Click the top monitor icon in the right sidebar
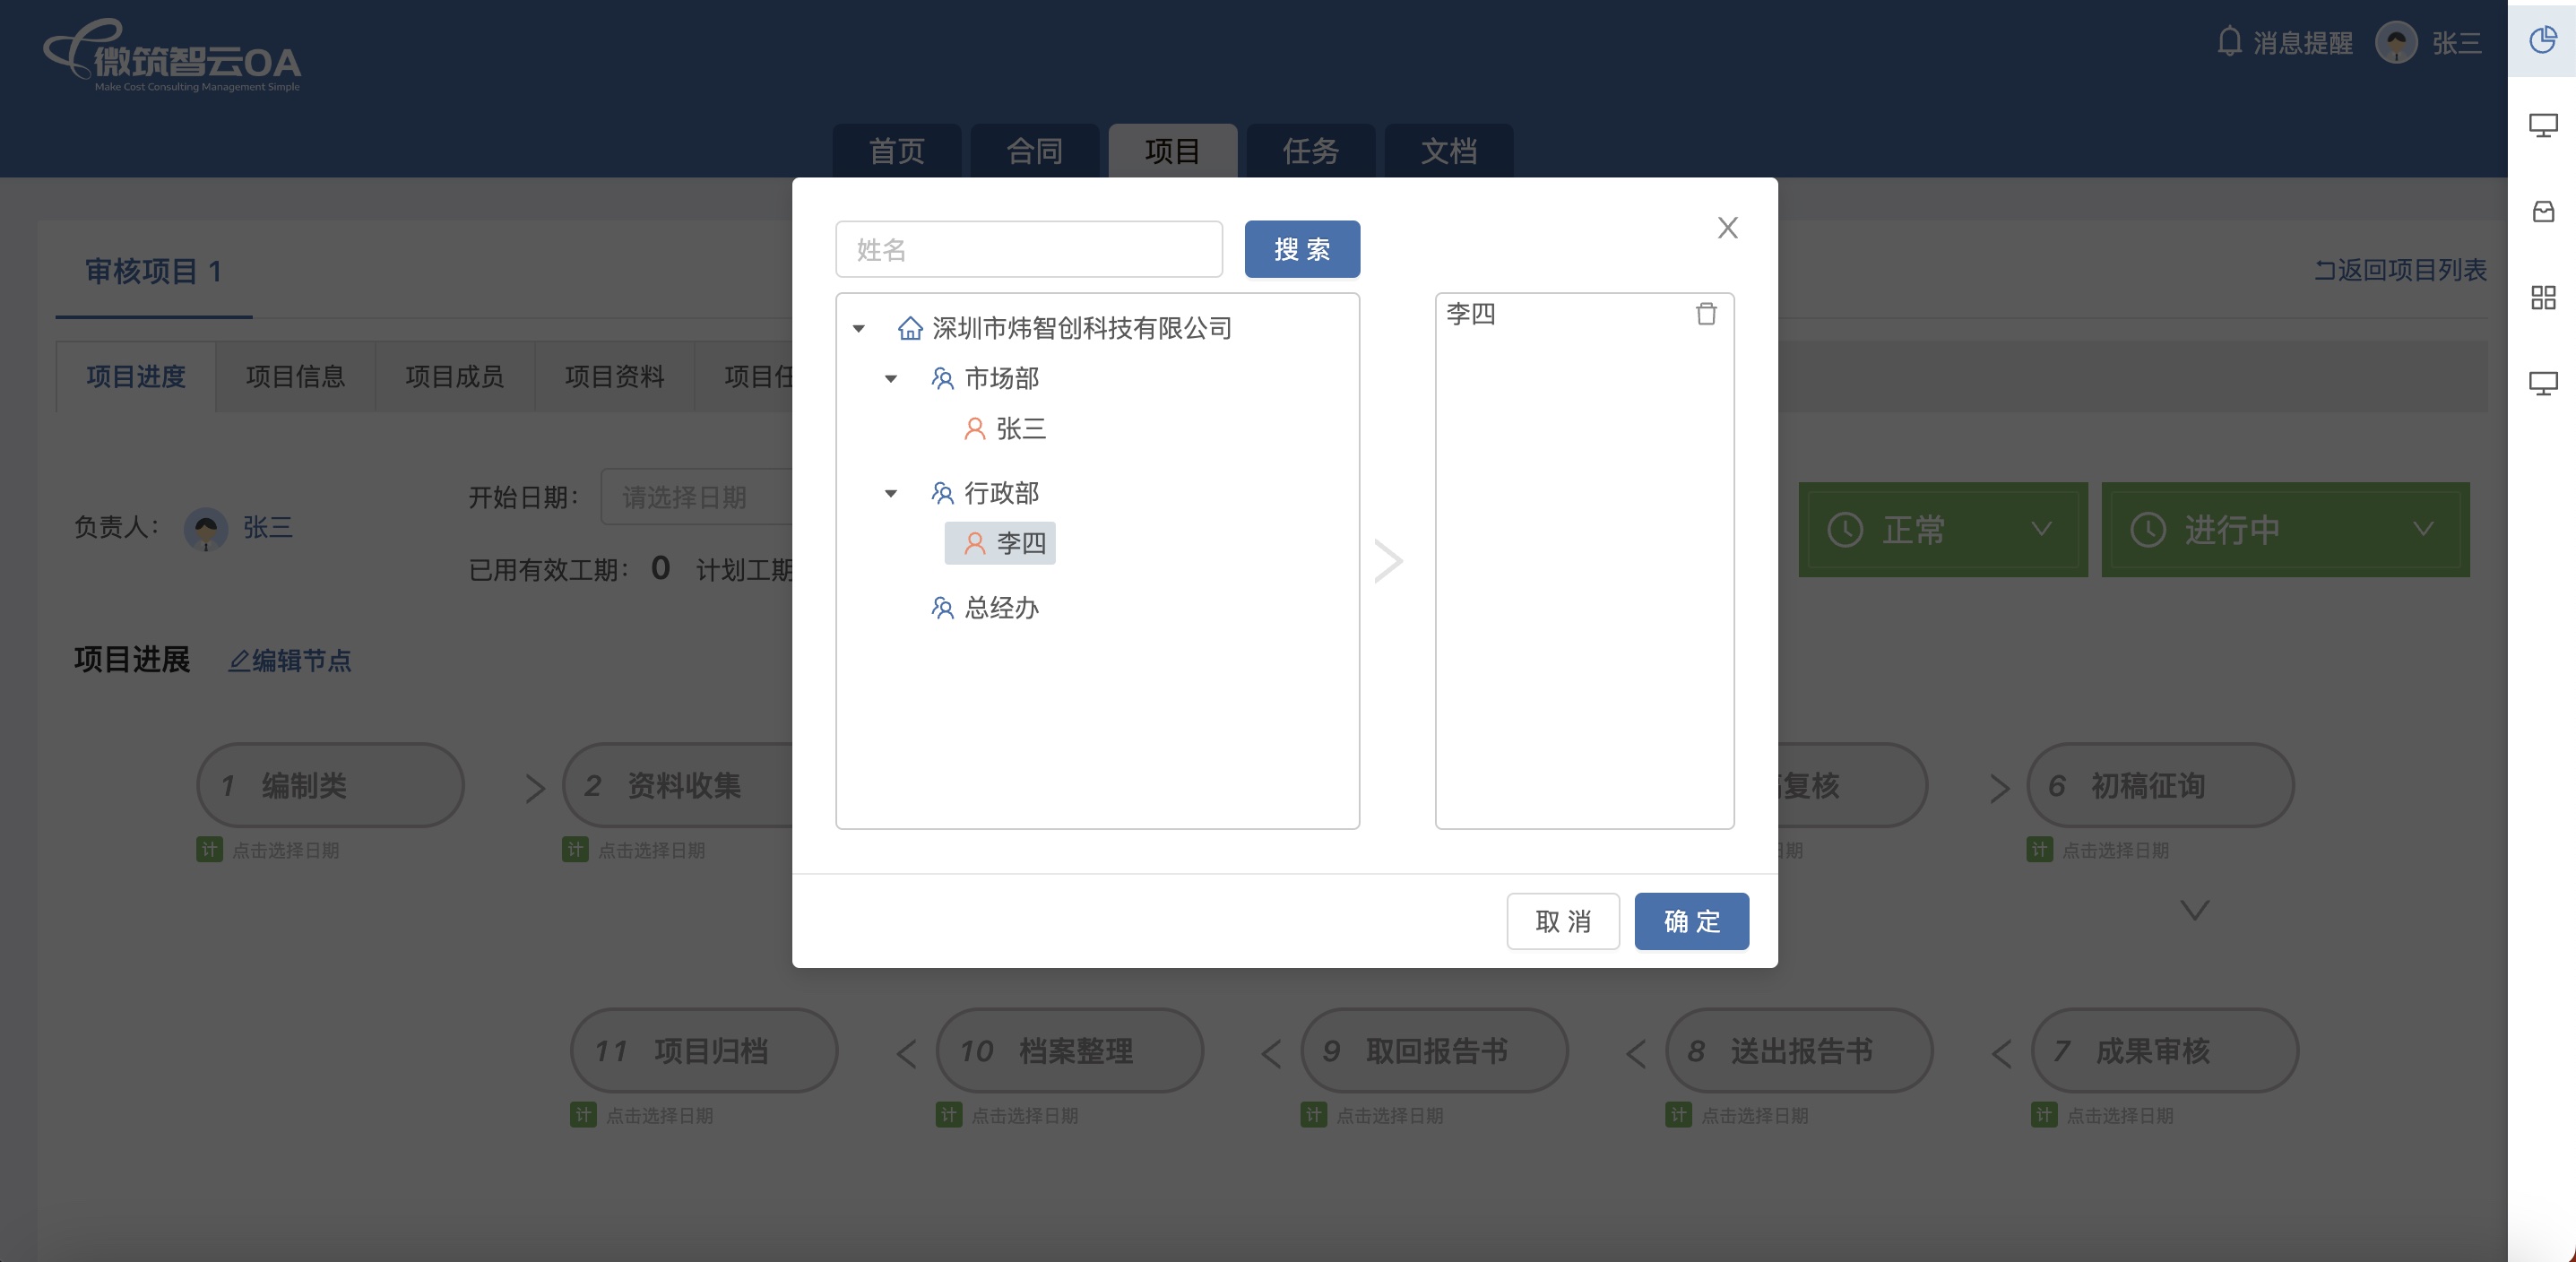Image resolution: width=2576 pixels, height=1262 pixels. (x=2542, y=126)
